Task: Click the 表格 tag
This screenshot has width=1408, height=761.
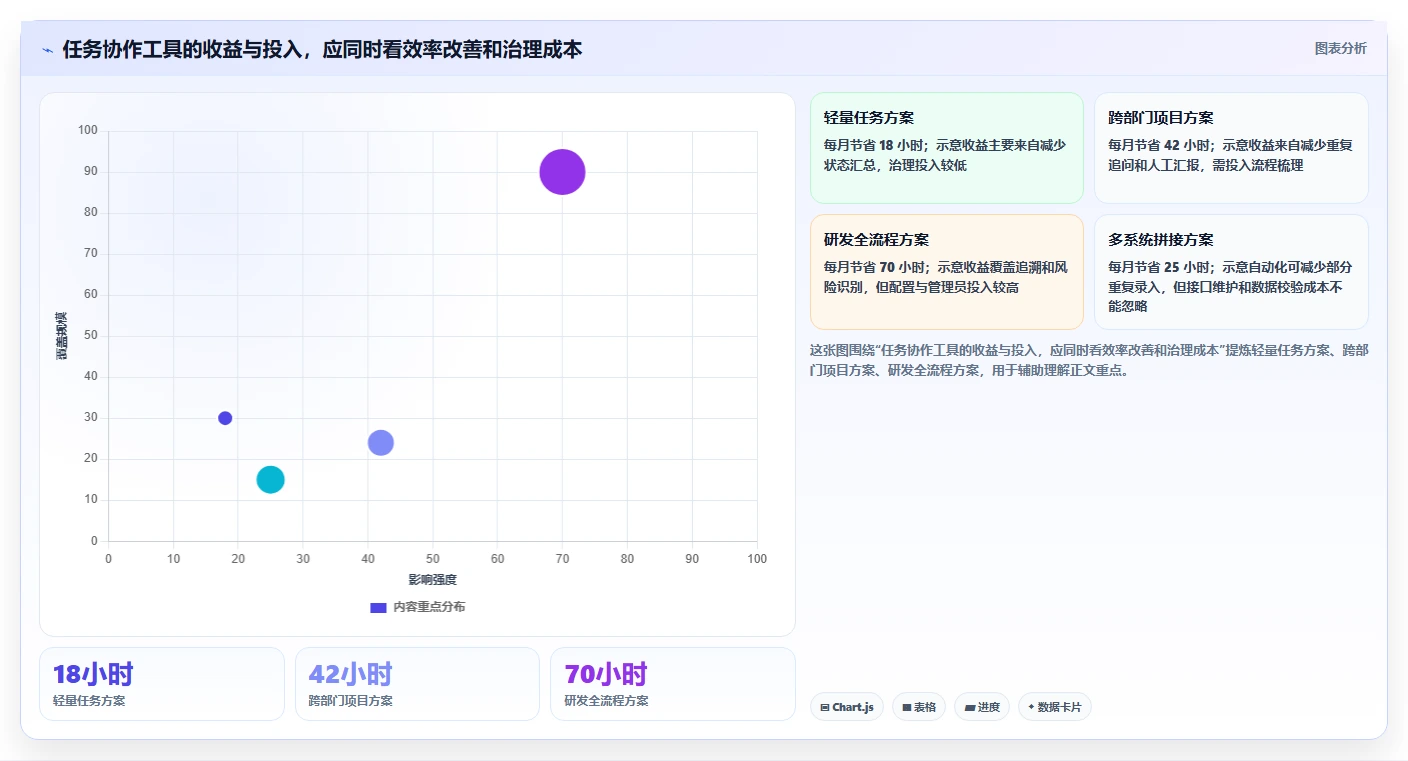Action: [x=919, y=707]
